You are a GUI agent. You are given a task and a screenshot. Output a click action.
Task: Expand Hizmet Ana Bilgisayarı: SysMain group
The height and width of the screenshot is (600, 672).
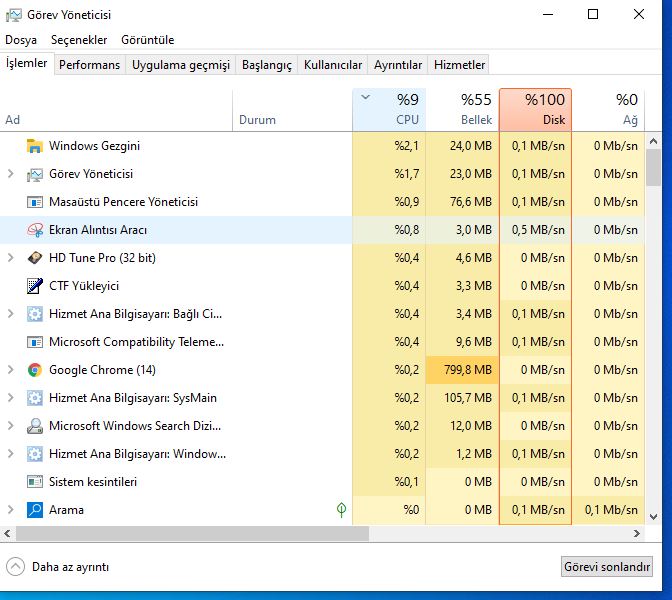[x=11, y=398]
